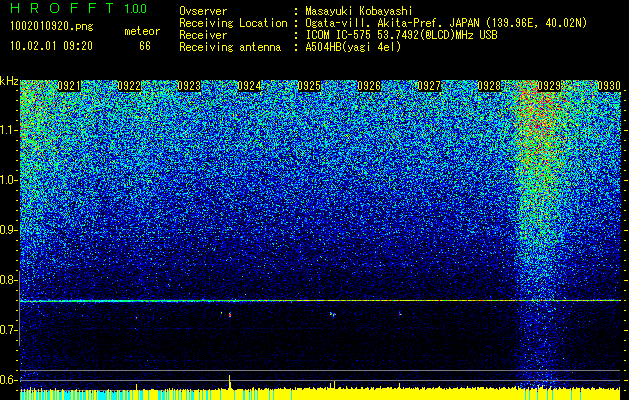Click the meteor echo between 0925 and 0926
The width and height of the screenshot is (629, 400).
click(x=333, y=314)
